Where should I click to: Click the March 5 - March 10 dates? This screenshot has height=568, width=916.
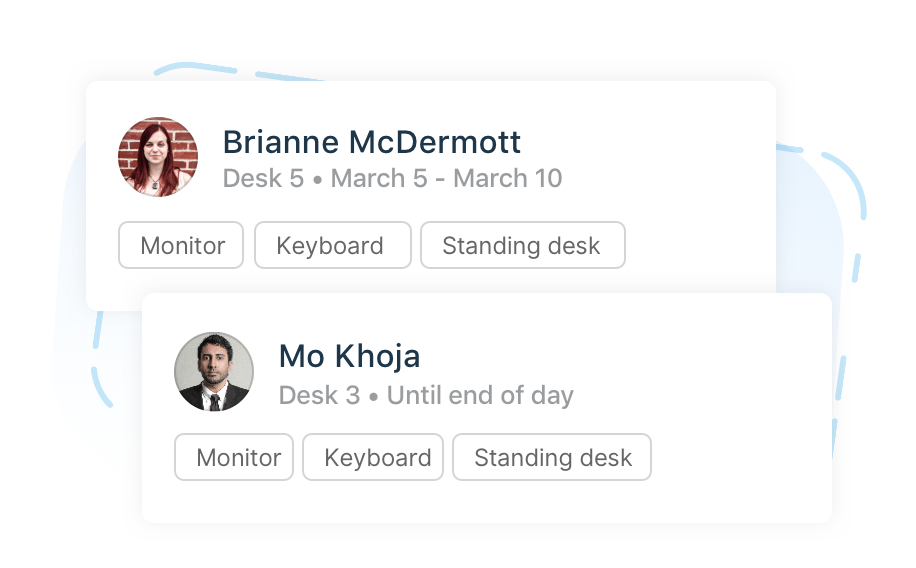pos(446,178)
